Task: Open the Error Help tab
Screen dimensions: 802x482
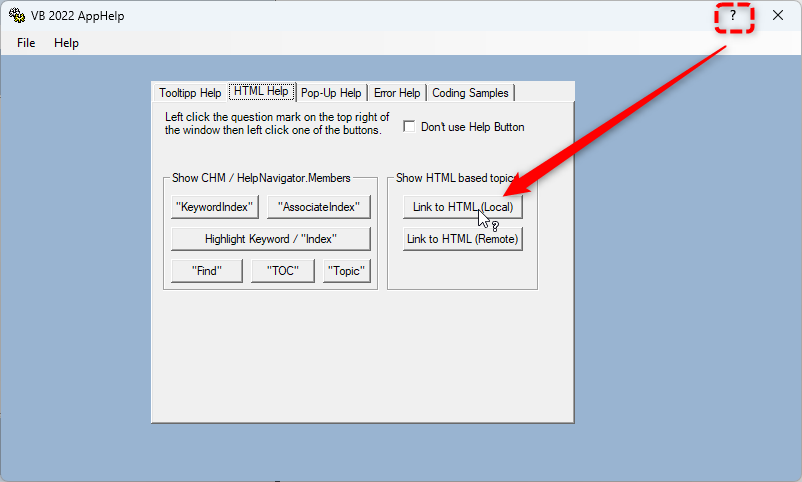Action: tap(397, 93)
